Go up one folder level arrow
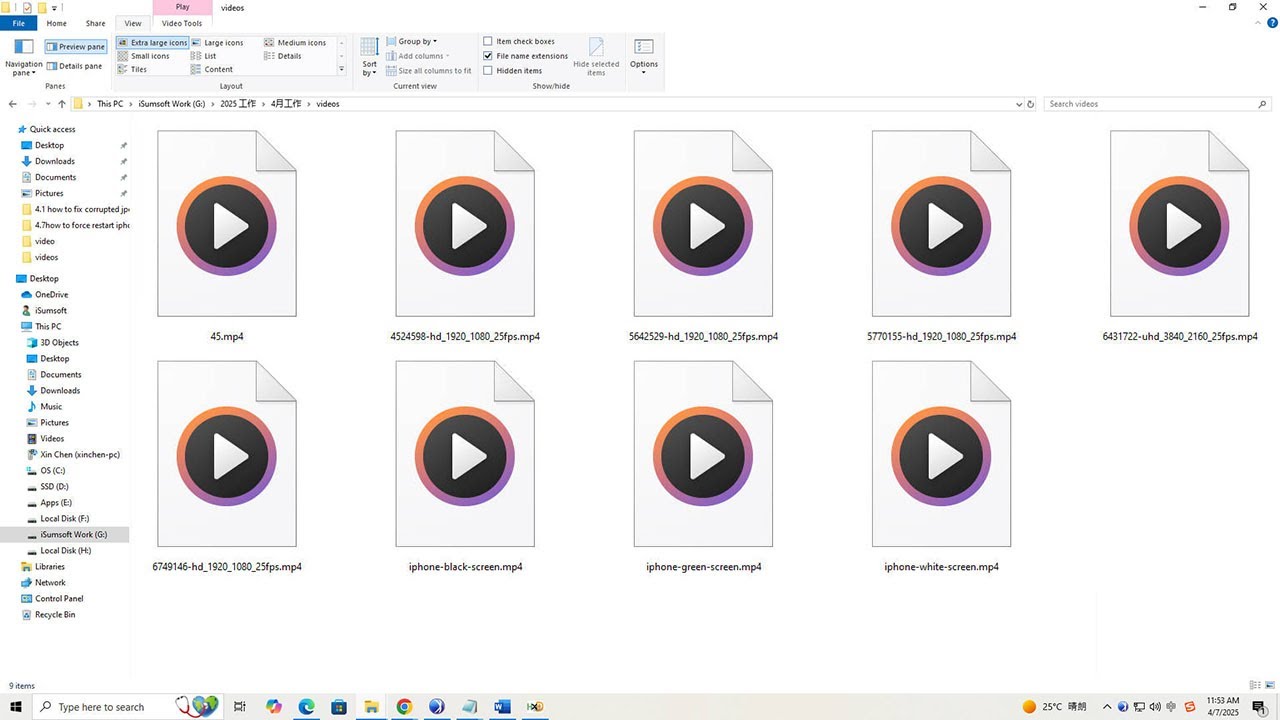Image resolution: width=1280 pixels, height=720 pixels. coord(62,104)
